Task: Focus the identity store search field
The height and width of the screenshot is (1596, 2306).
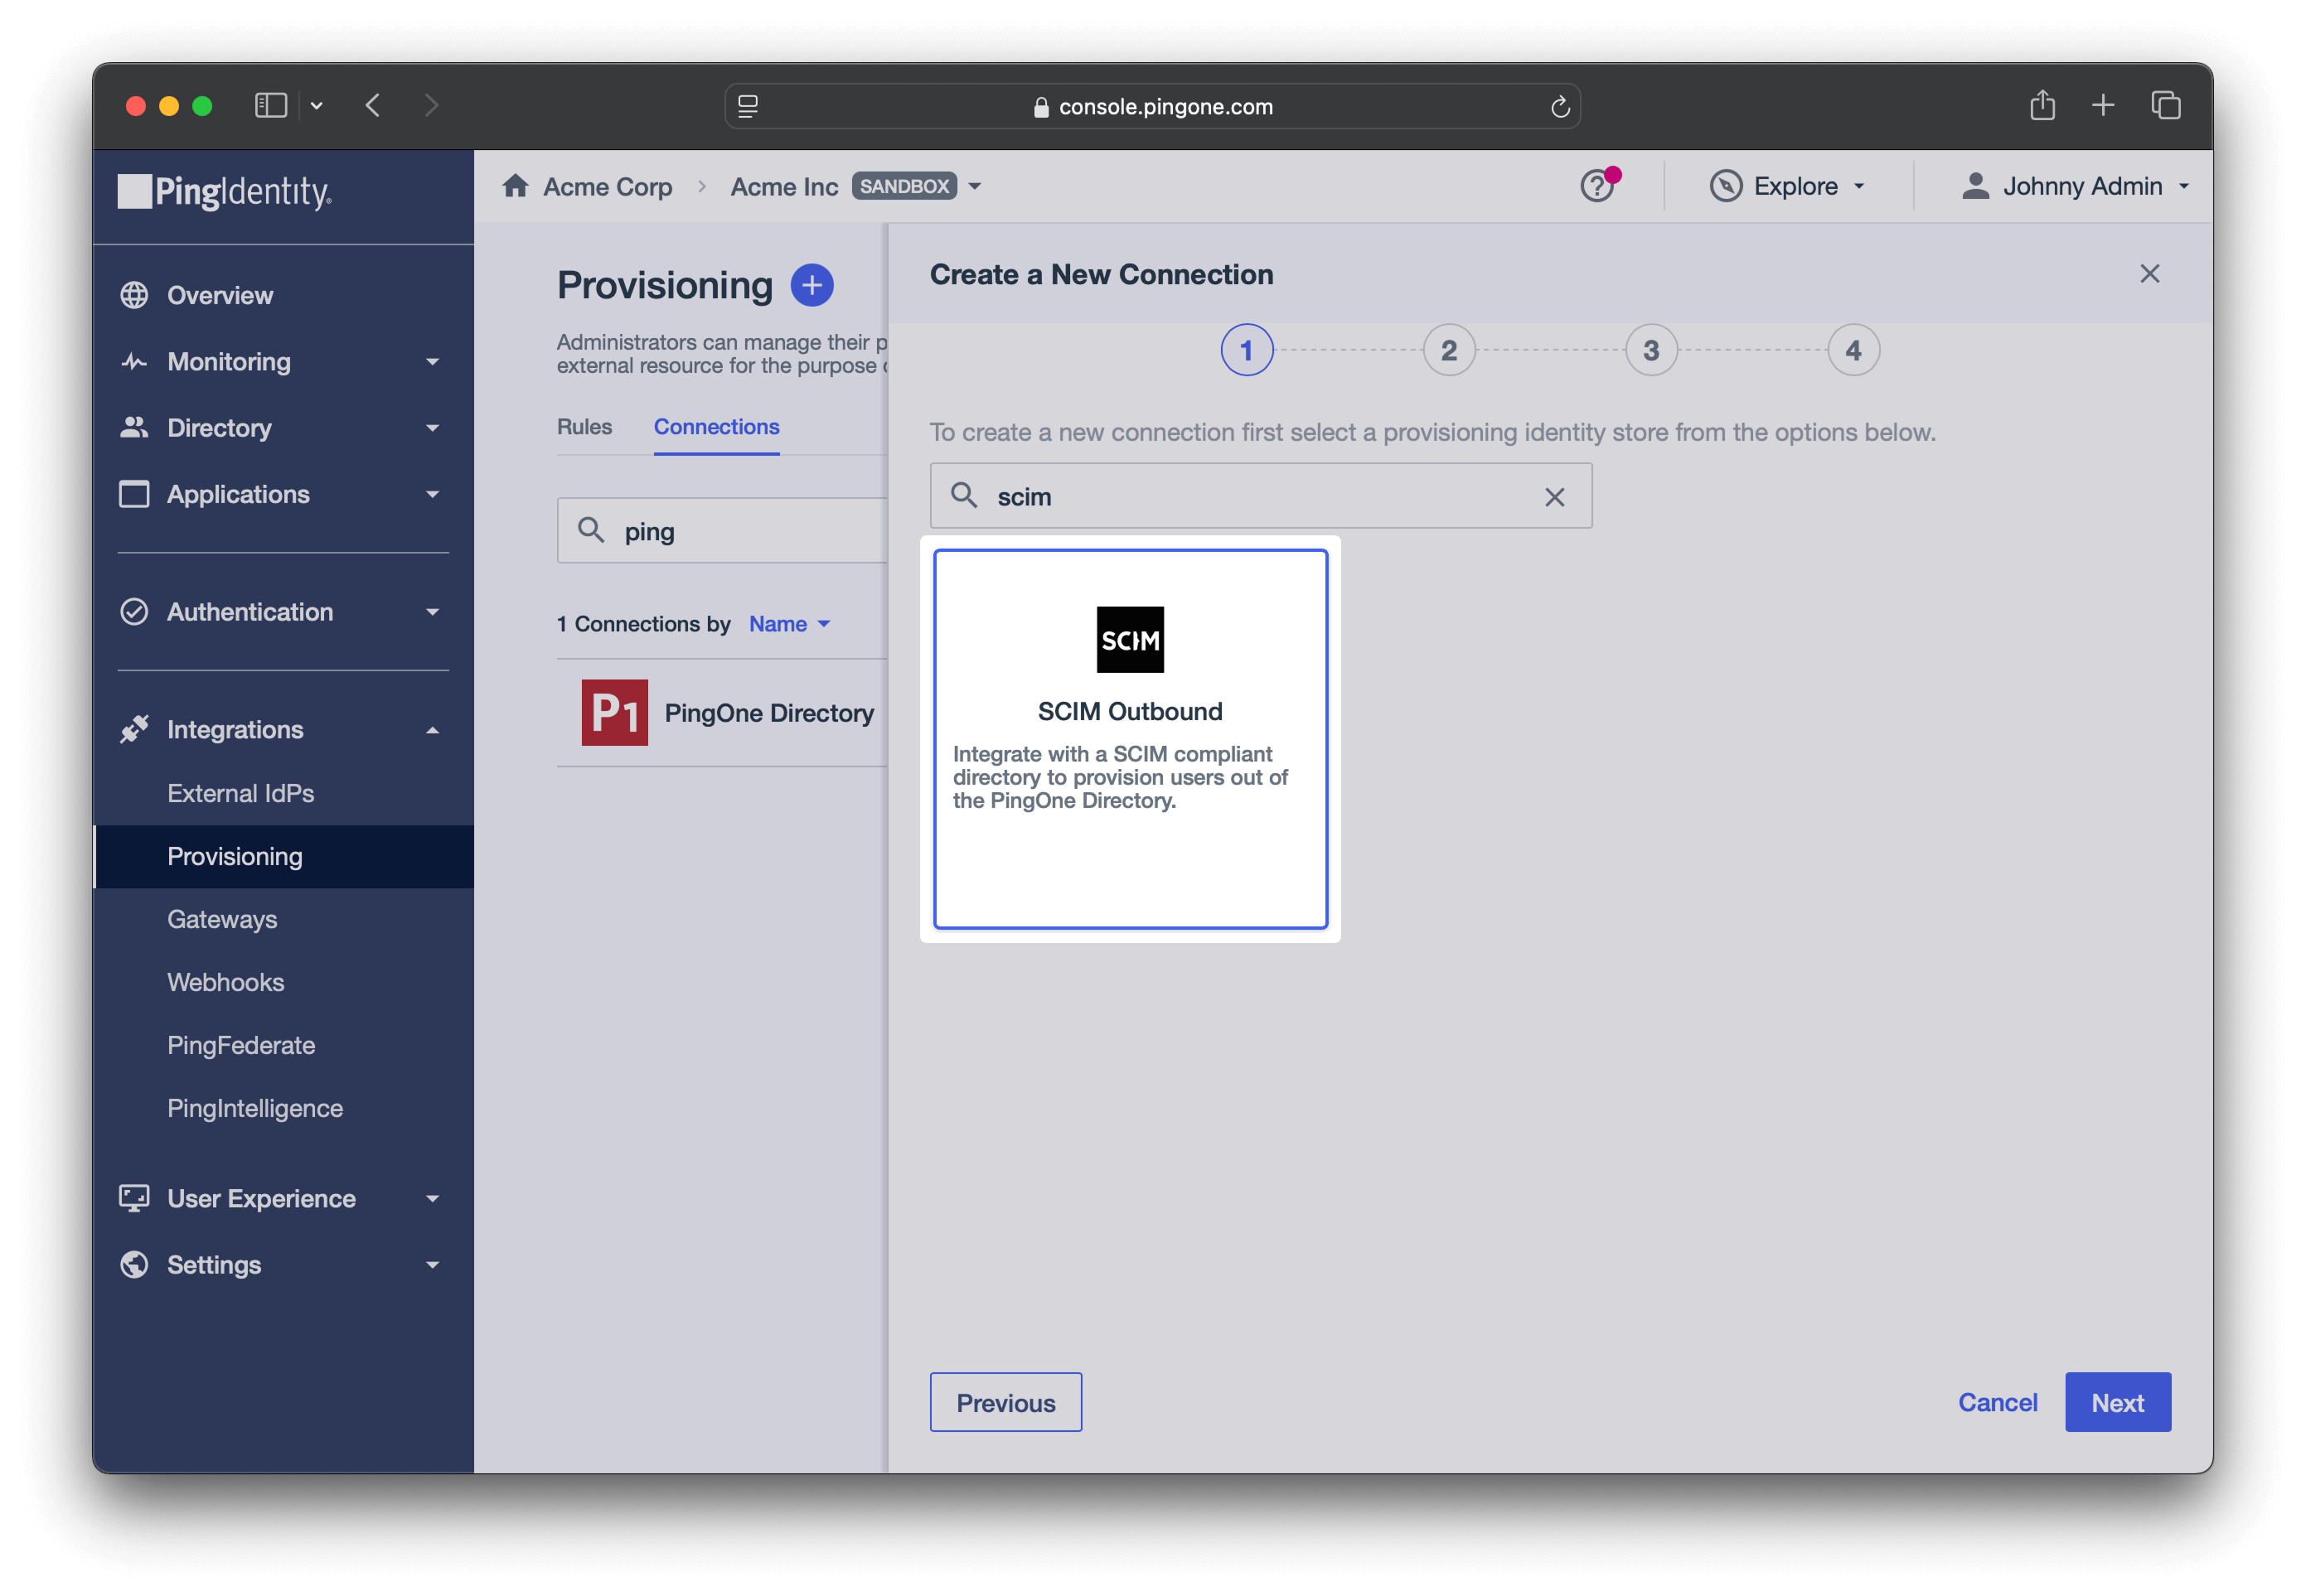Action: point(1260,496)
